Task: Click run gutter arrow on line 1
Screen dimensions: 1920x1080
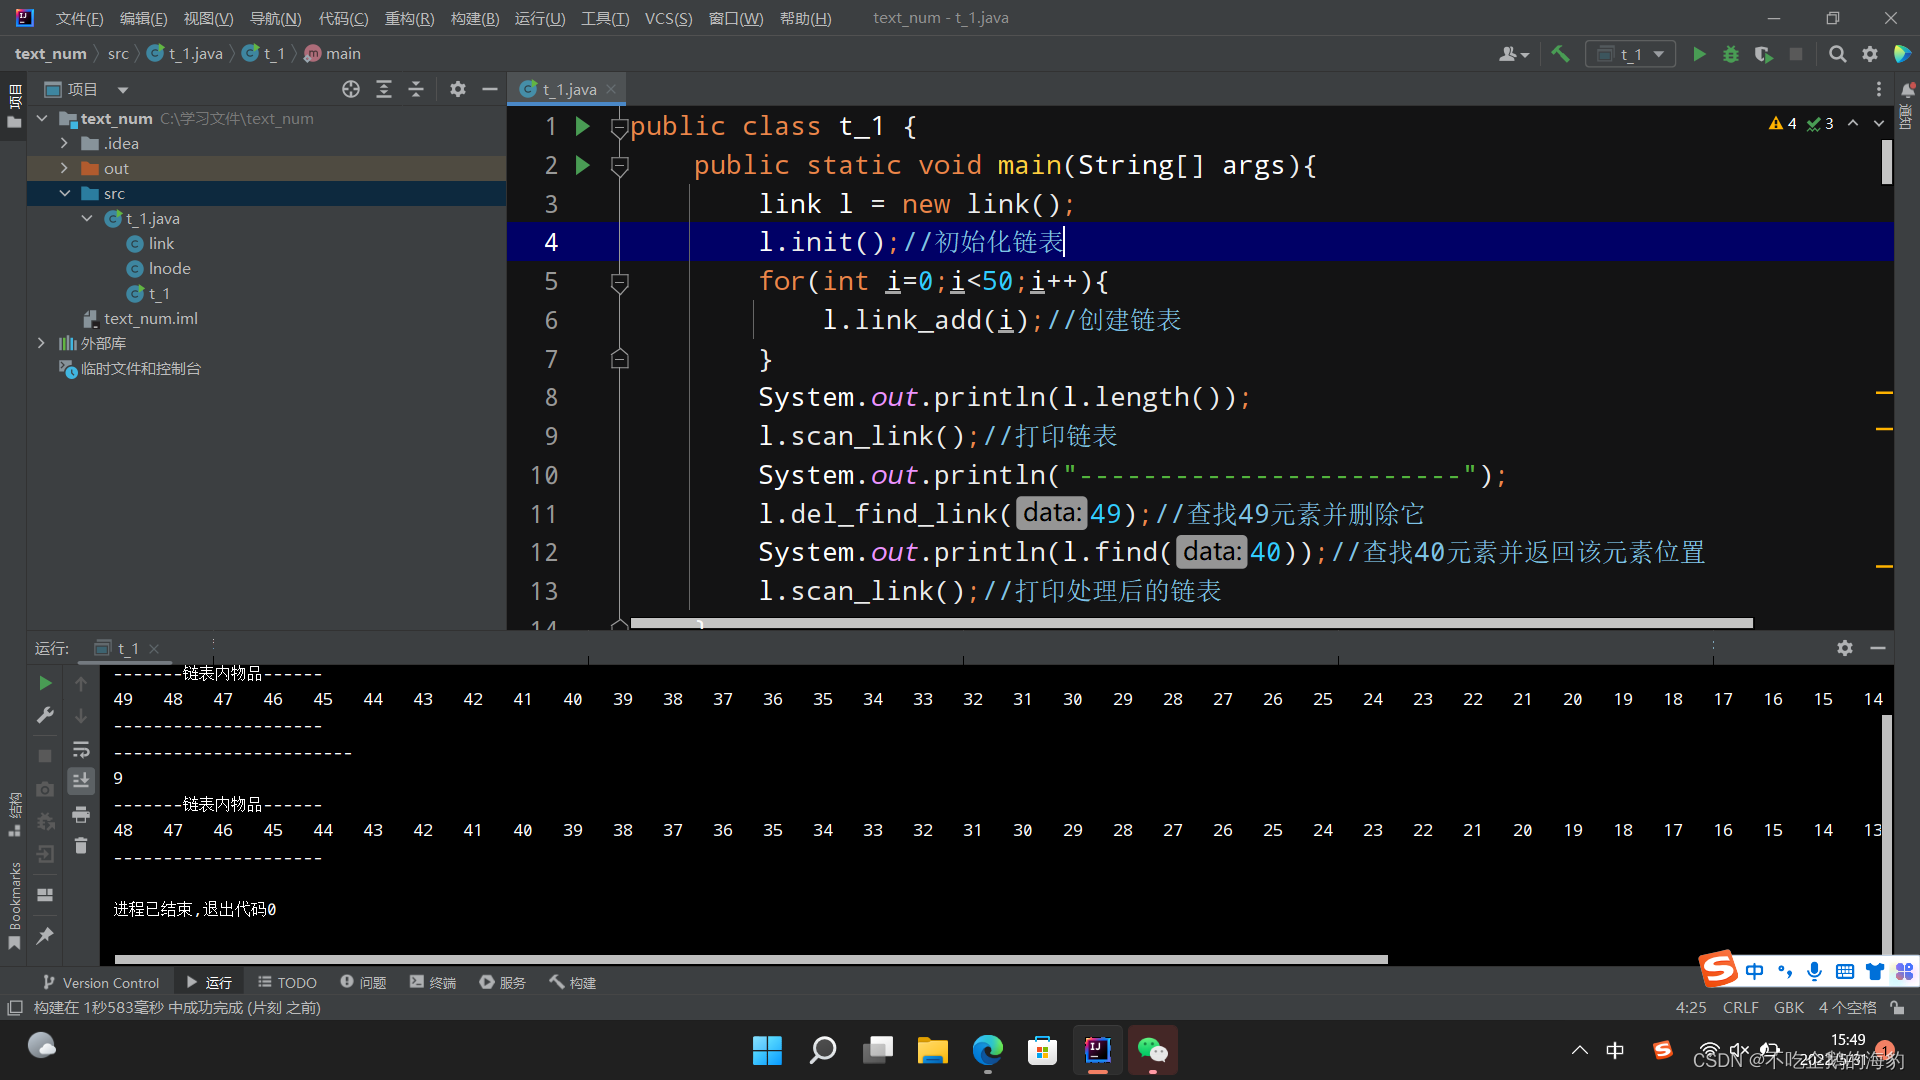Action: 583,126
